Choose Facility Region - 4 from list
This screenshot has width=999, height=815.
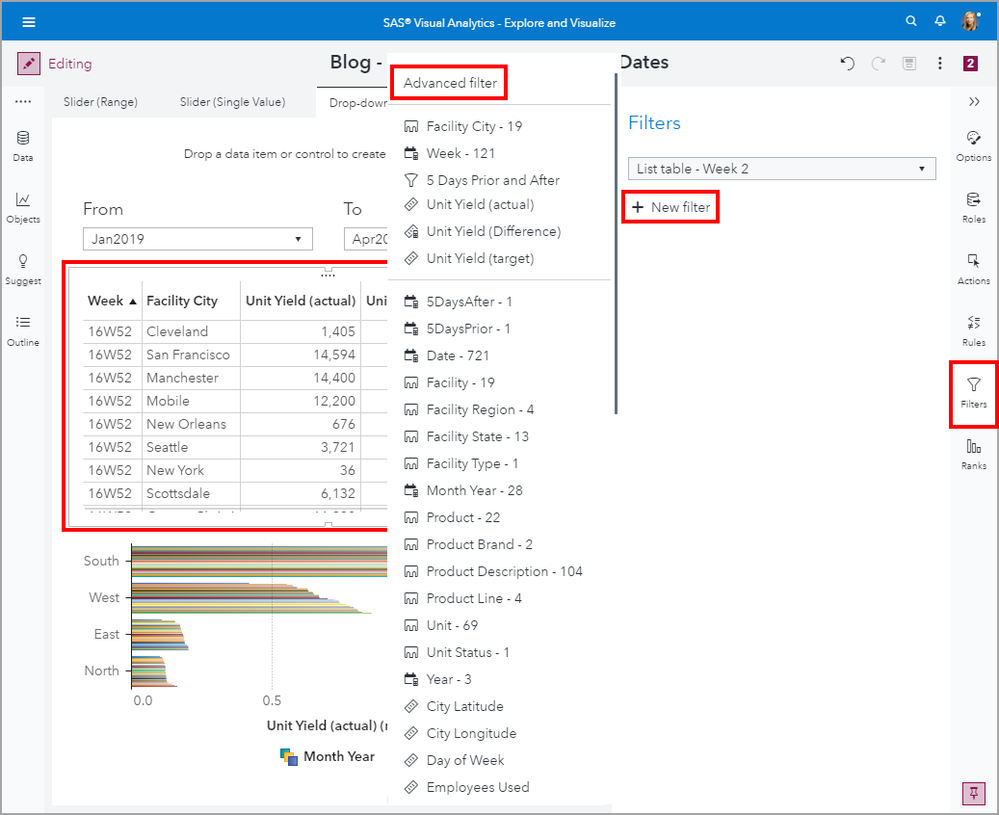tap(479, 410)
